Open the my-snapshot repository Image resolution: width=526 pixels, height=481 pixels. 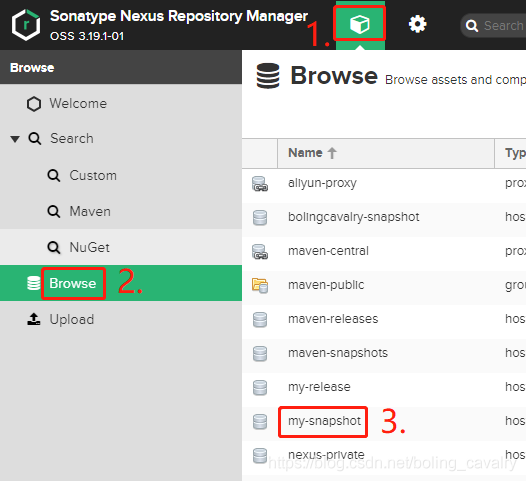point(324,421)
